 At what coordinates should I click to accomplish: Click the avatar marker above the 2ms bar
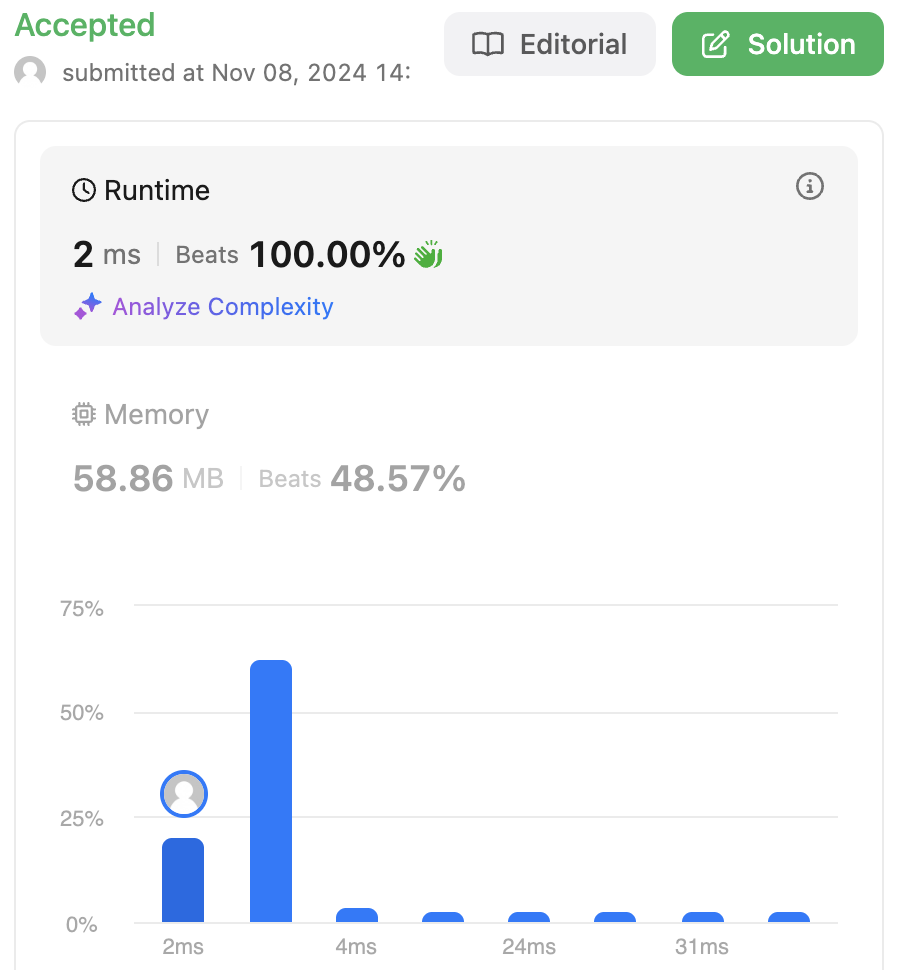coord(183,794)
